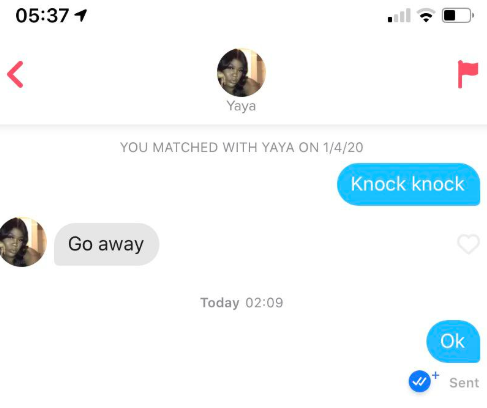The height and width of the screenshot is (408, 487).
Task: Like the "Go away" message with the heart
Action: point(468,244)
